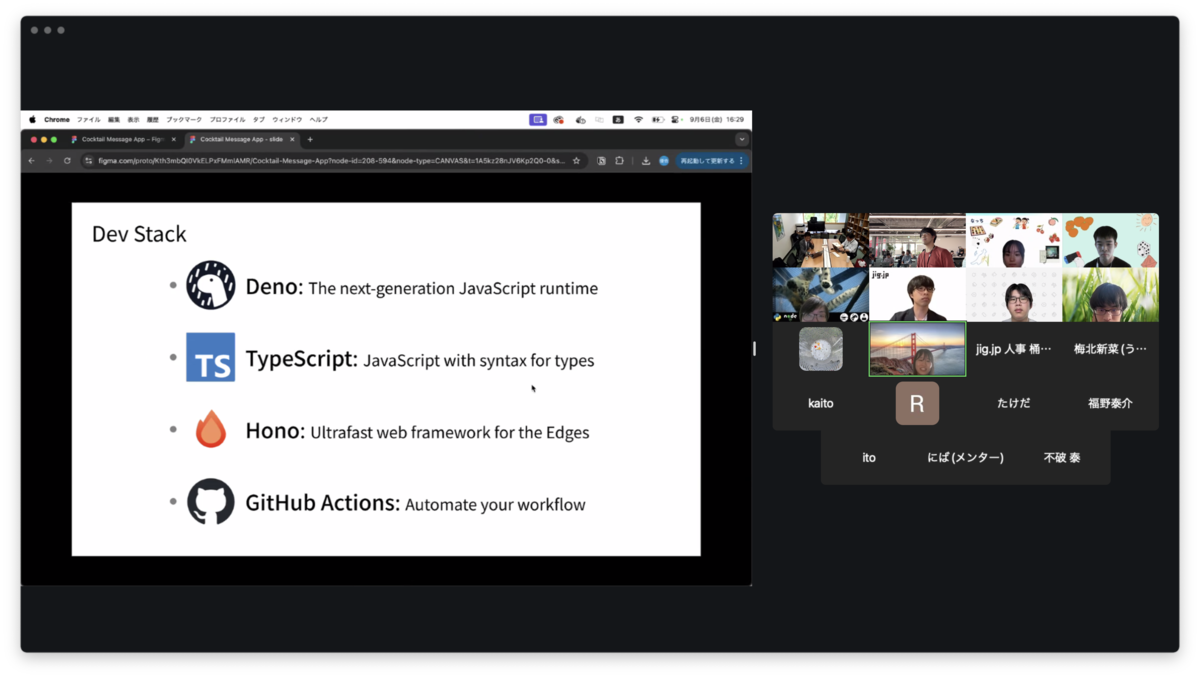
Task: Open the ブックマーク menu
Action: pyautogui.click(x=184, y=119)
